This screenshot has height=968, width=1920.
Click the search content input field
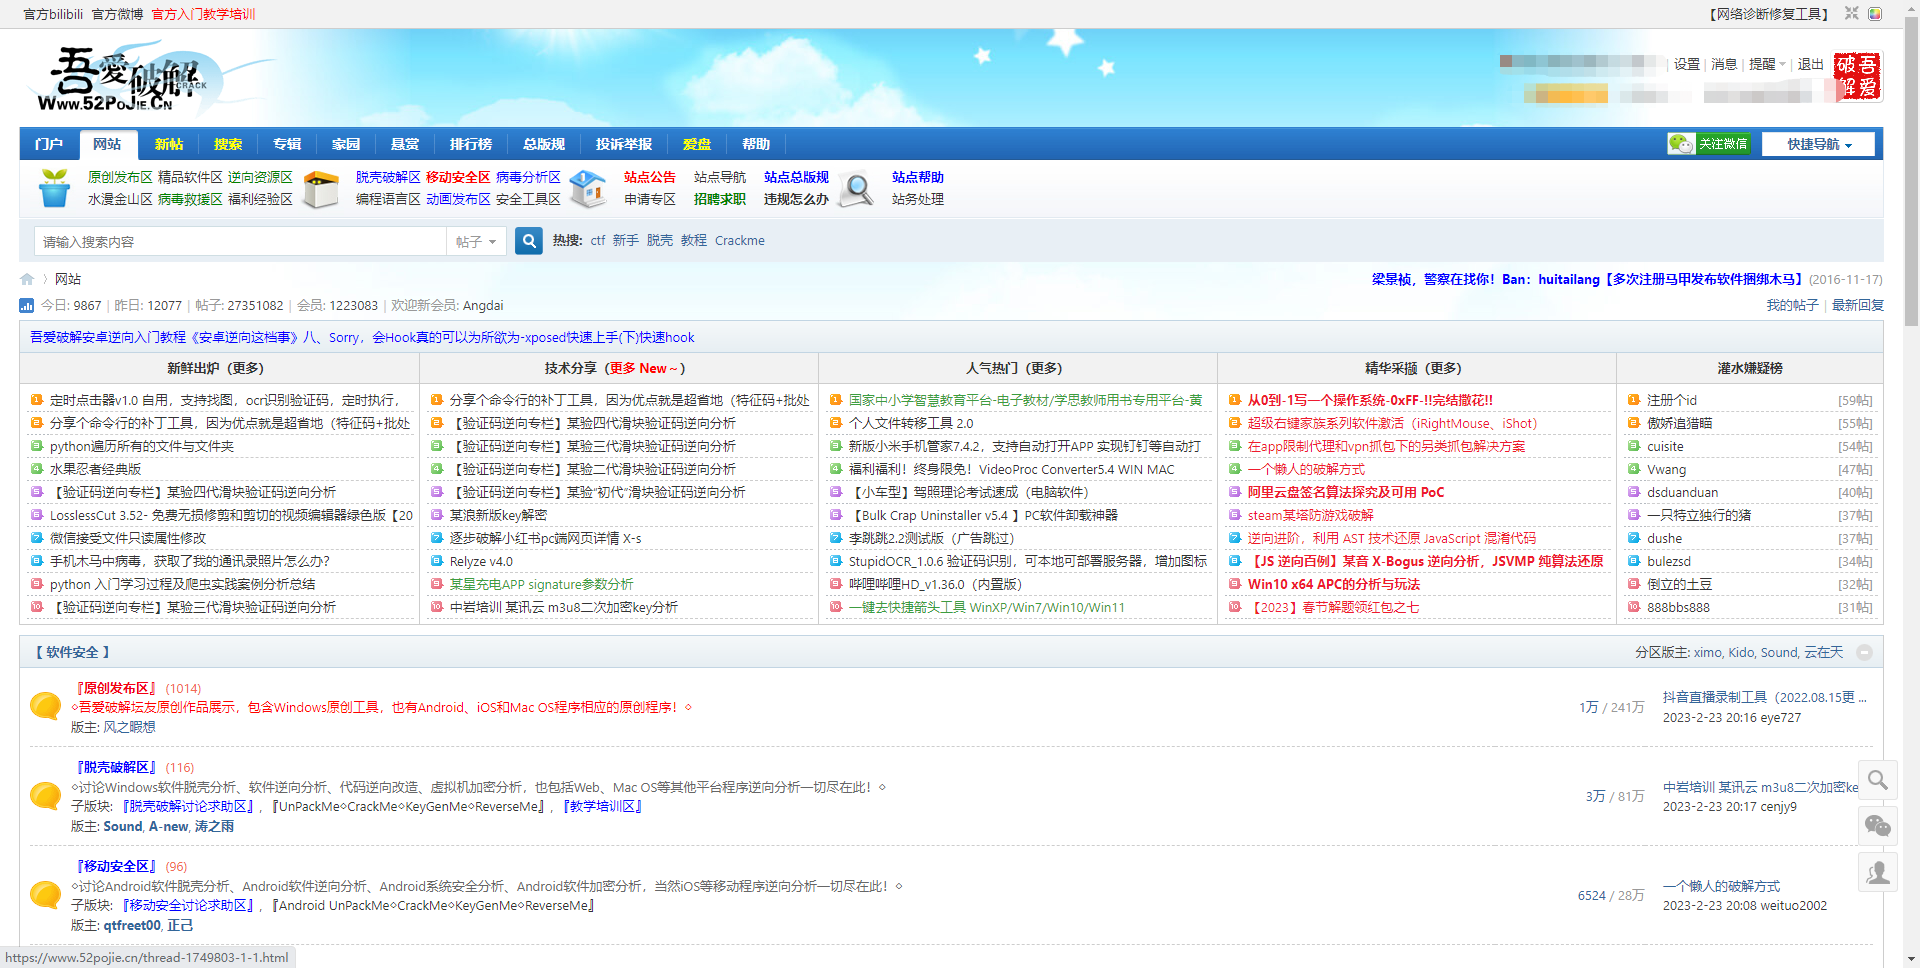point(240,241)
